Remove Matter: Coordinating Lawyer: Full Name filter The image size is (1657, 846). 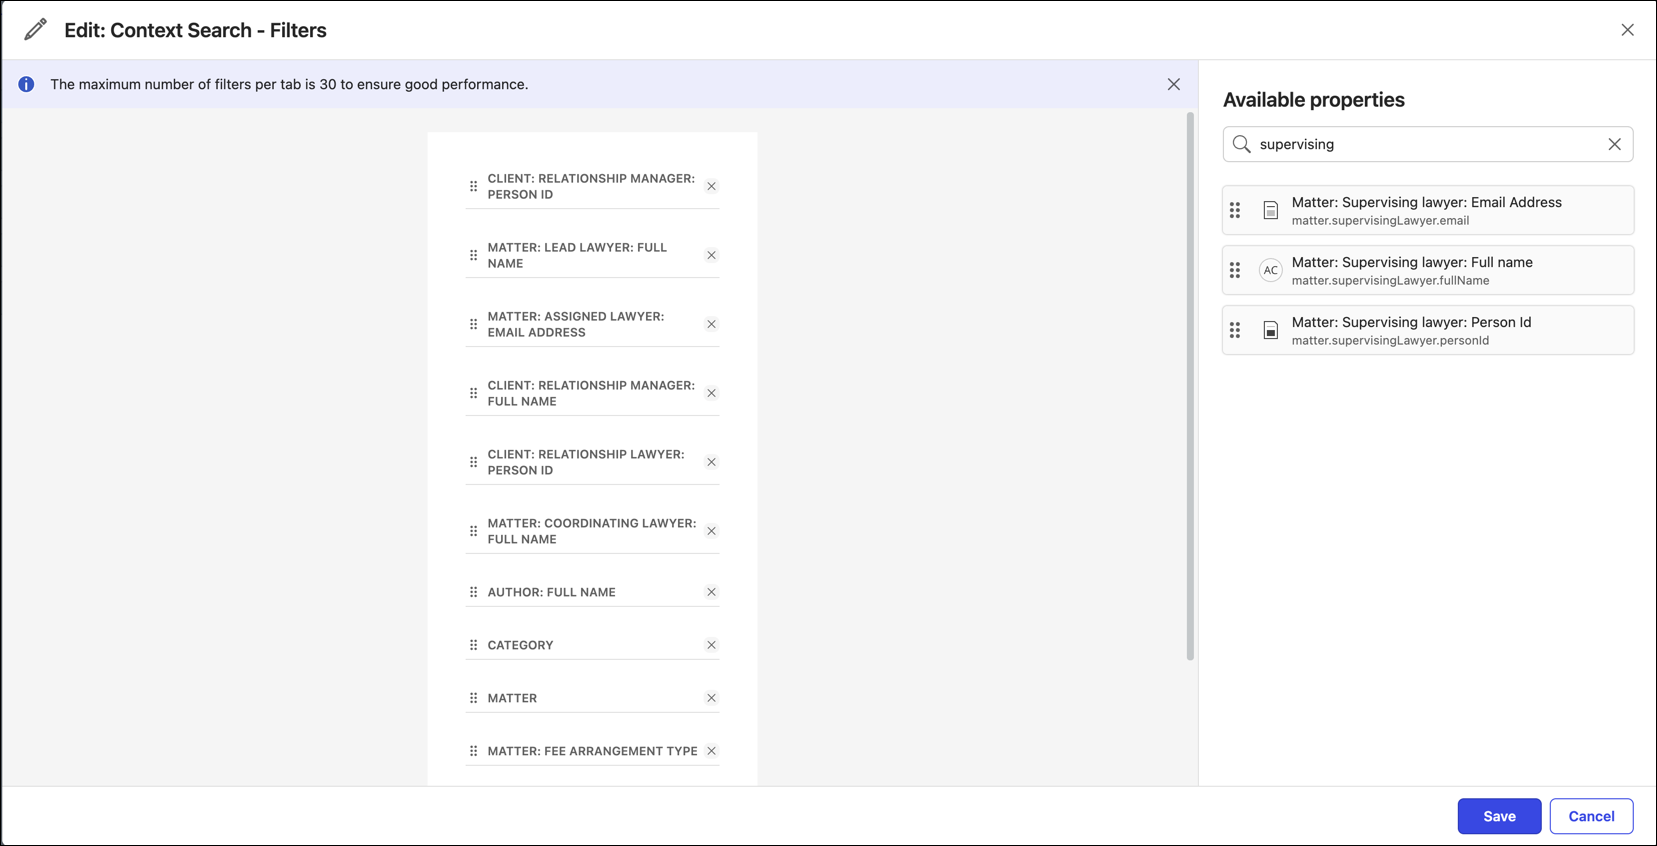pyautogui.click(x=711, y=531)
